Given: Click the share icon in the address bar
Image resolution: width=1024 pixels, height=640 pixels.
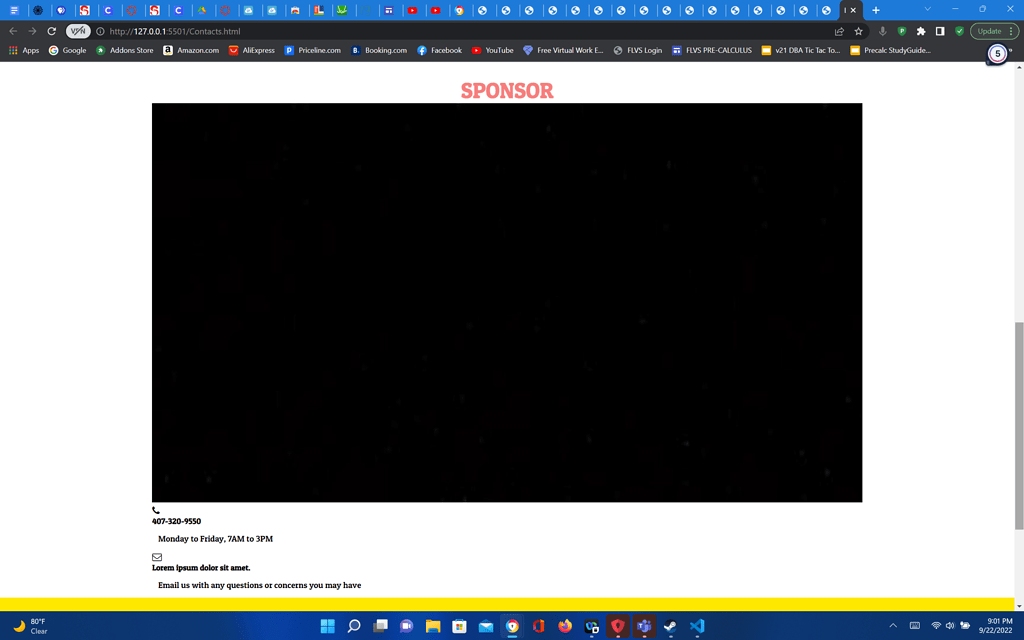Looking at the screenshot, I should (x=839, y=31).
